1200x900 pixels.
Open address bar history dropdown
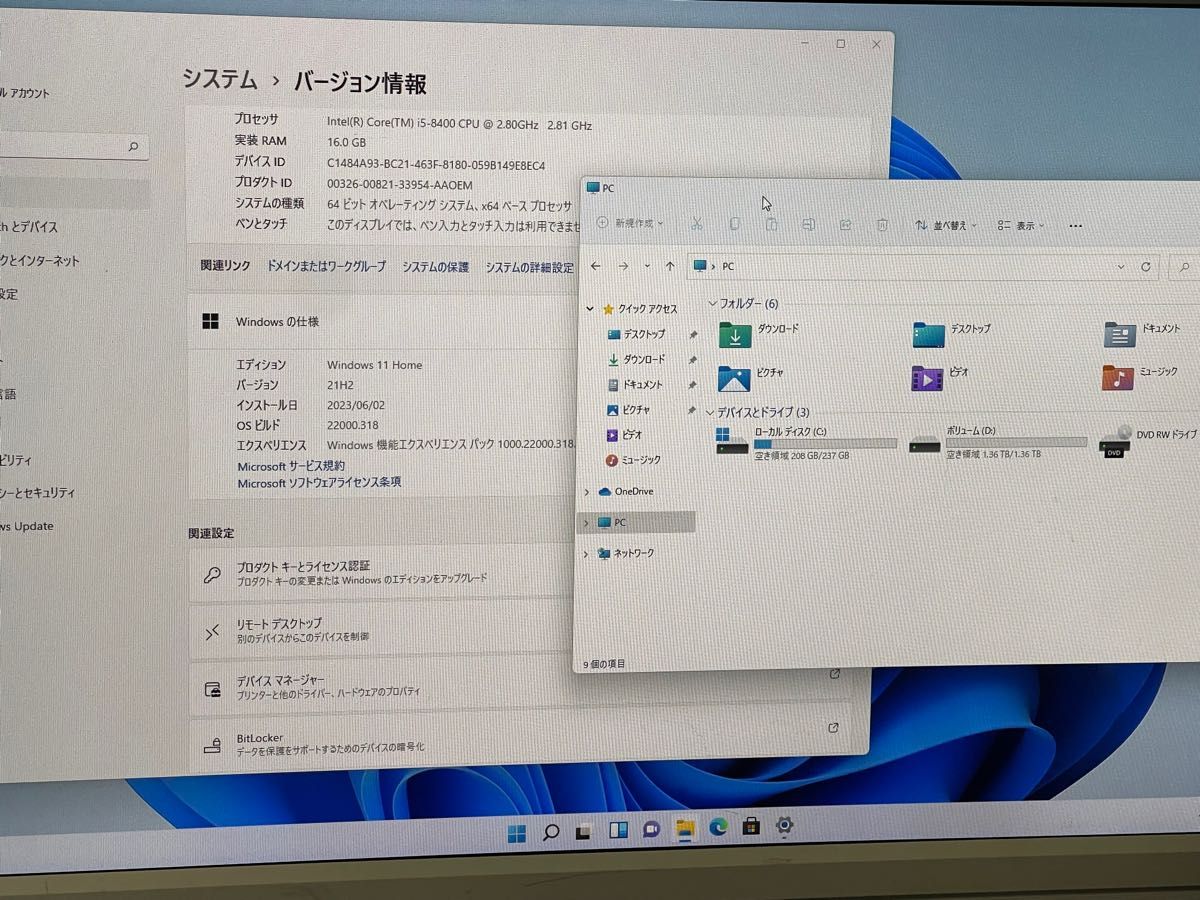click(x=1121, y=267)
